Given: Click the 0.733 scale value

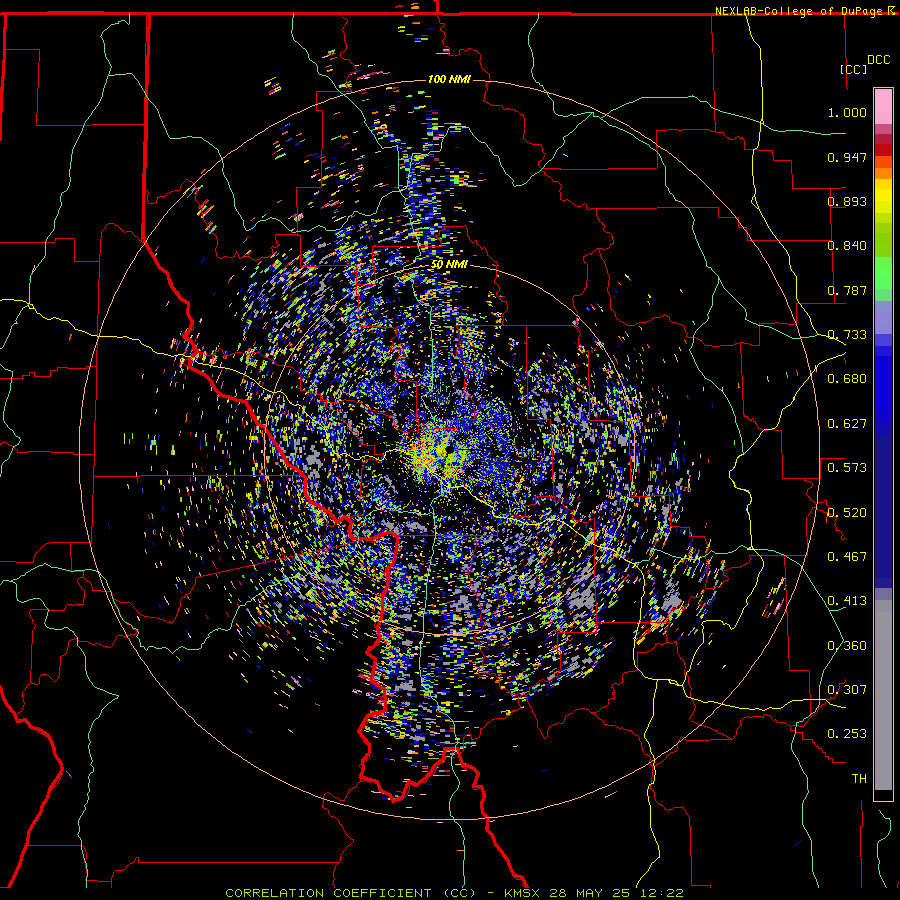Looking at the screenshot, I should (847, 335).
